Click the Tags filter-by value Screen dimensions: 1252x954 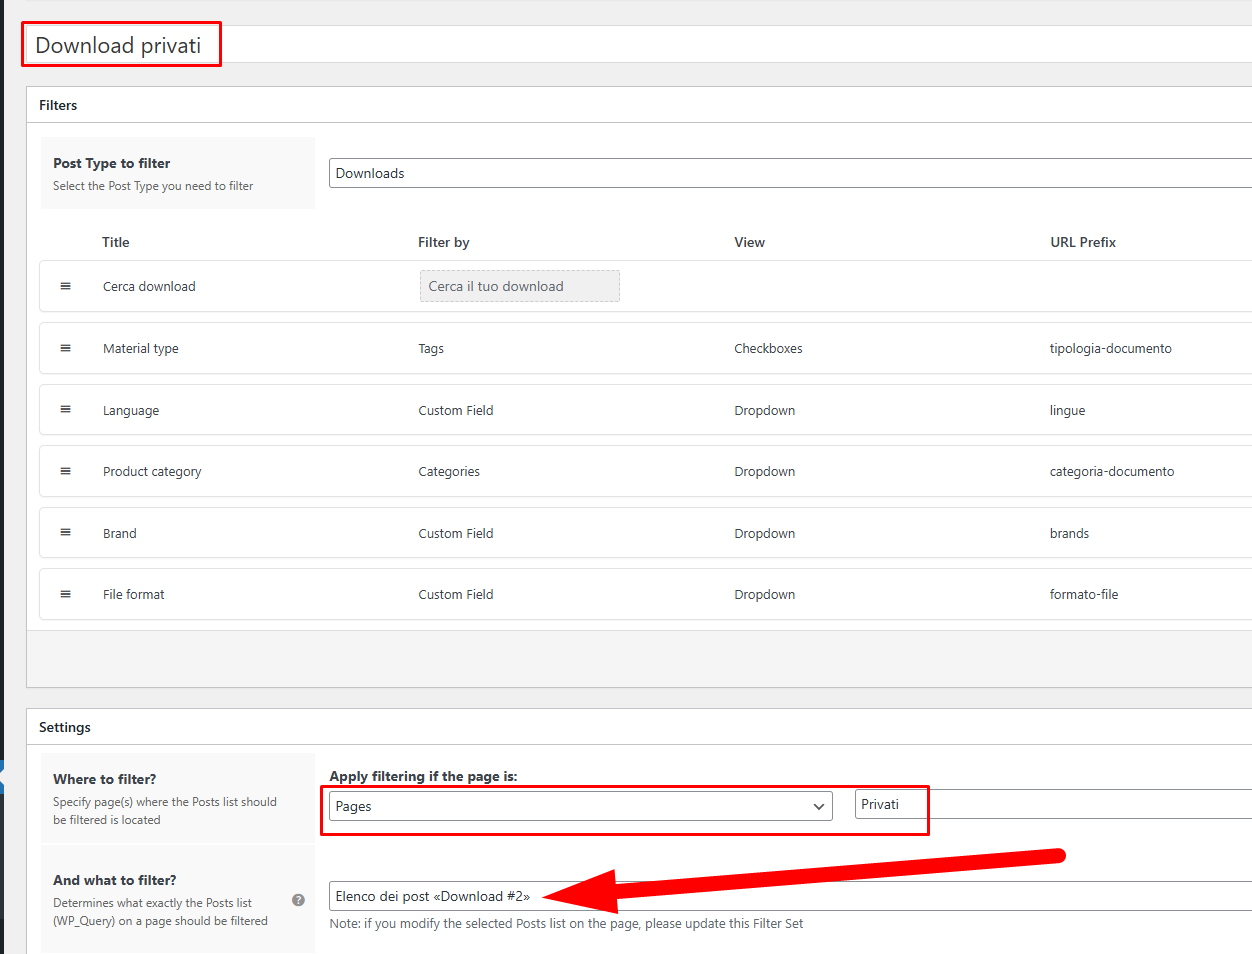click(x=431, y=348)
